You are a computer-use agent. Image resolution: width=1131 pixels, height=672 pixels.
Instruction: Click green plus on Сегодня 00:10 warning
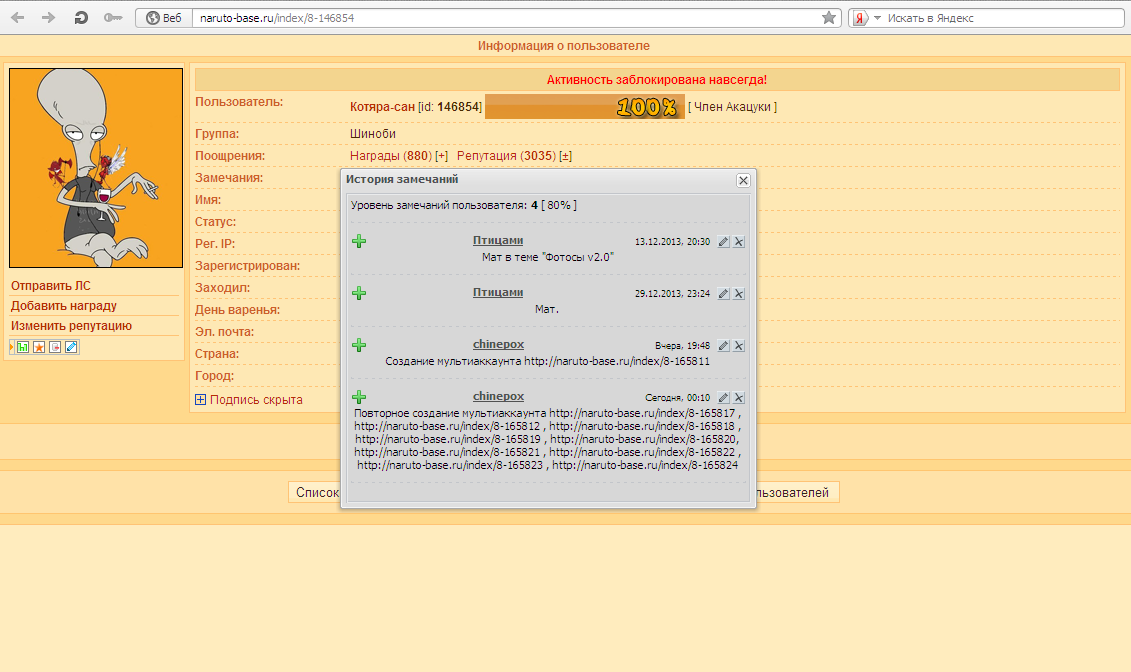point(358,397)
